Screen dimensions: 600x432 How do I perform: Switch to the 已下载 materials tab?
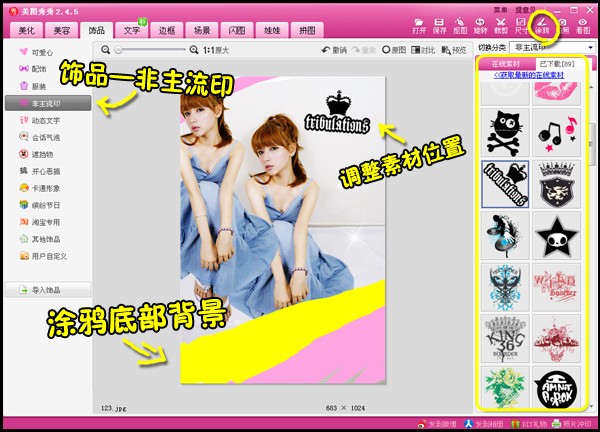(555, 64)
